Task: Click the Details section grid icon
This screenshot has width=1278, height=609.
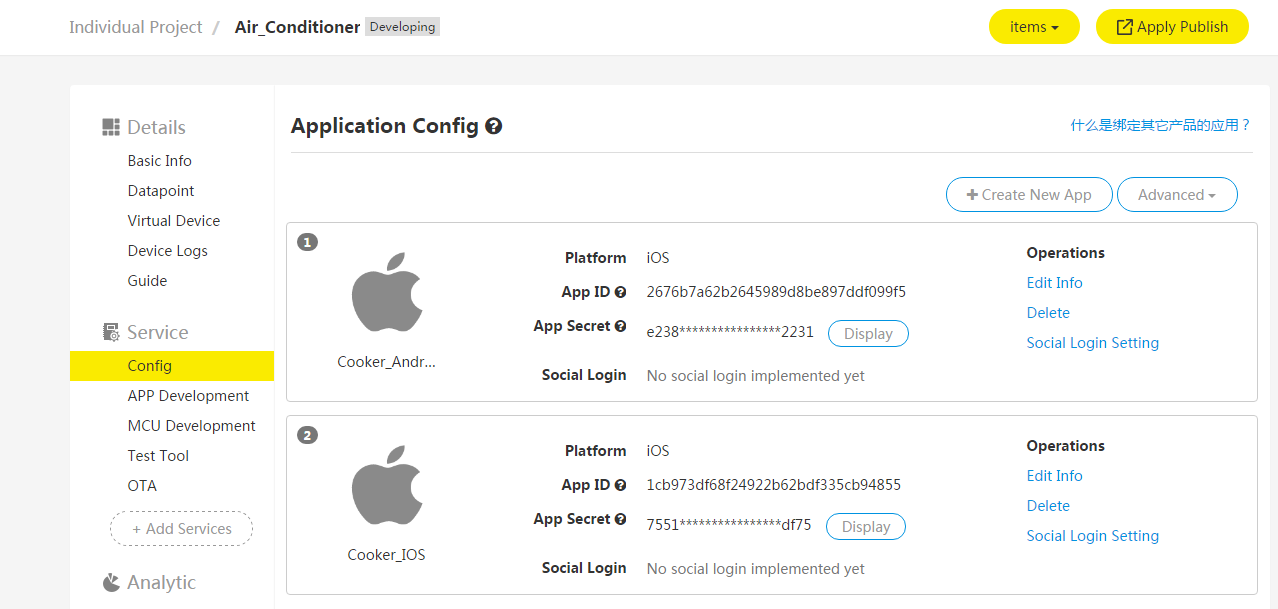Action: click(110, 127)
